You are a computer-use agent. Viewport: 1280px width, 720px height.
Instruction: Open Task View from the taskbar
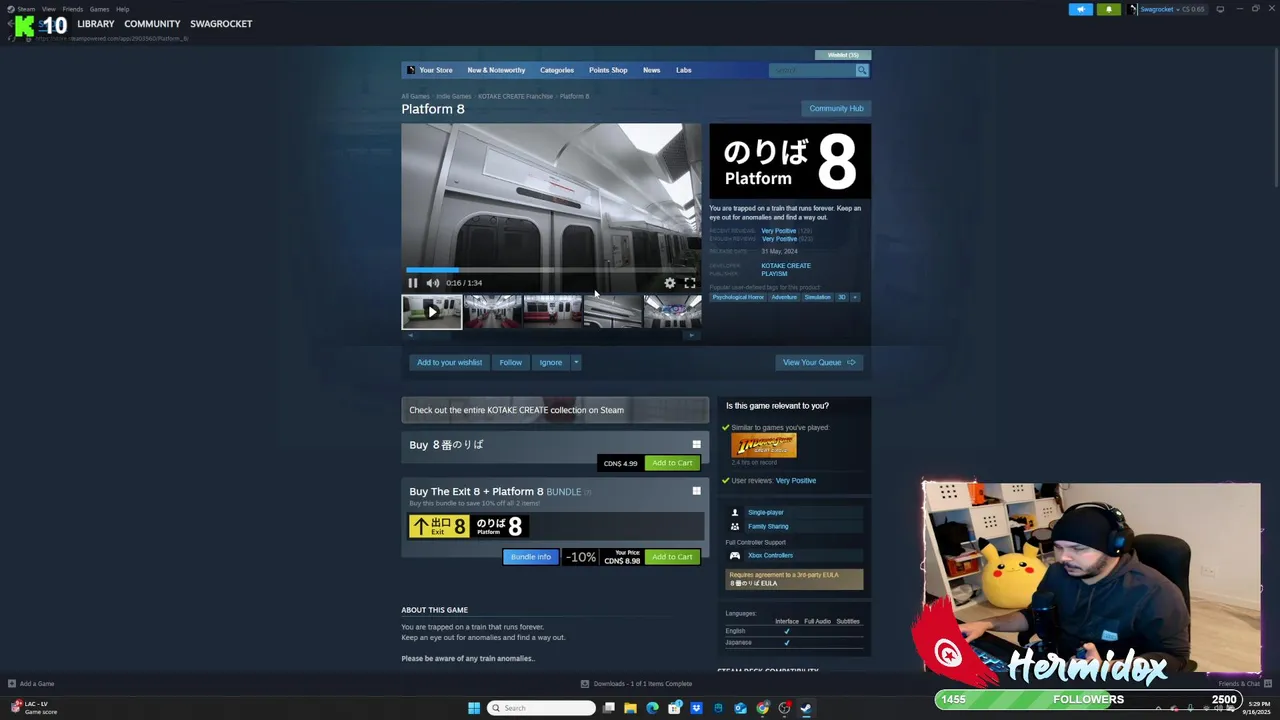608,708
